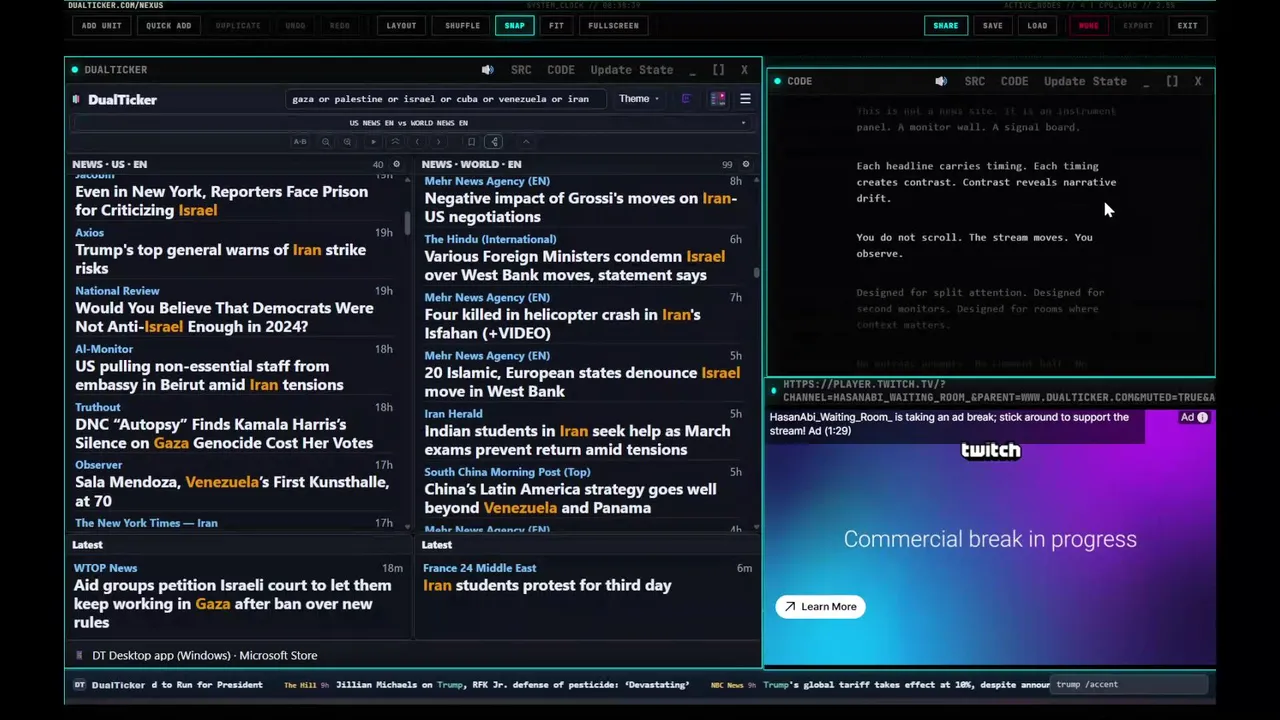Click the DualTicker logo icon
Viewport: 1280px width, 720px height.
(x=77, y=99)
